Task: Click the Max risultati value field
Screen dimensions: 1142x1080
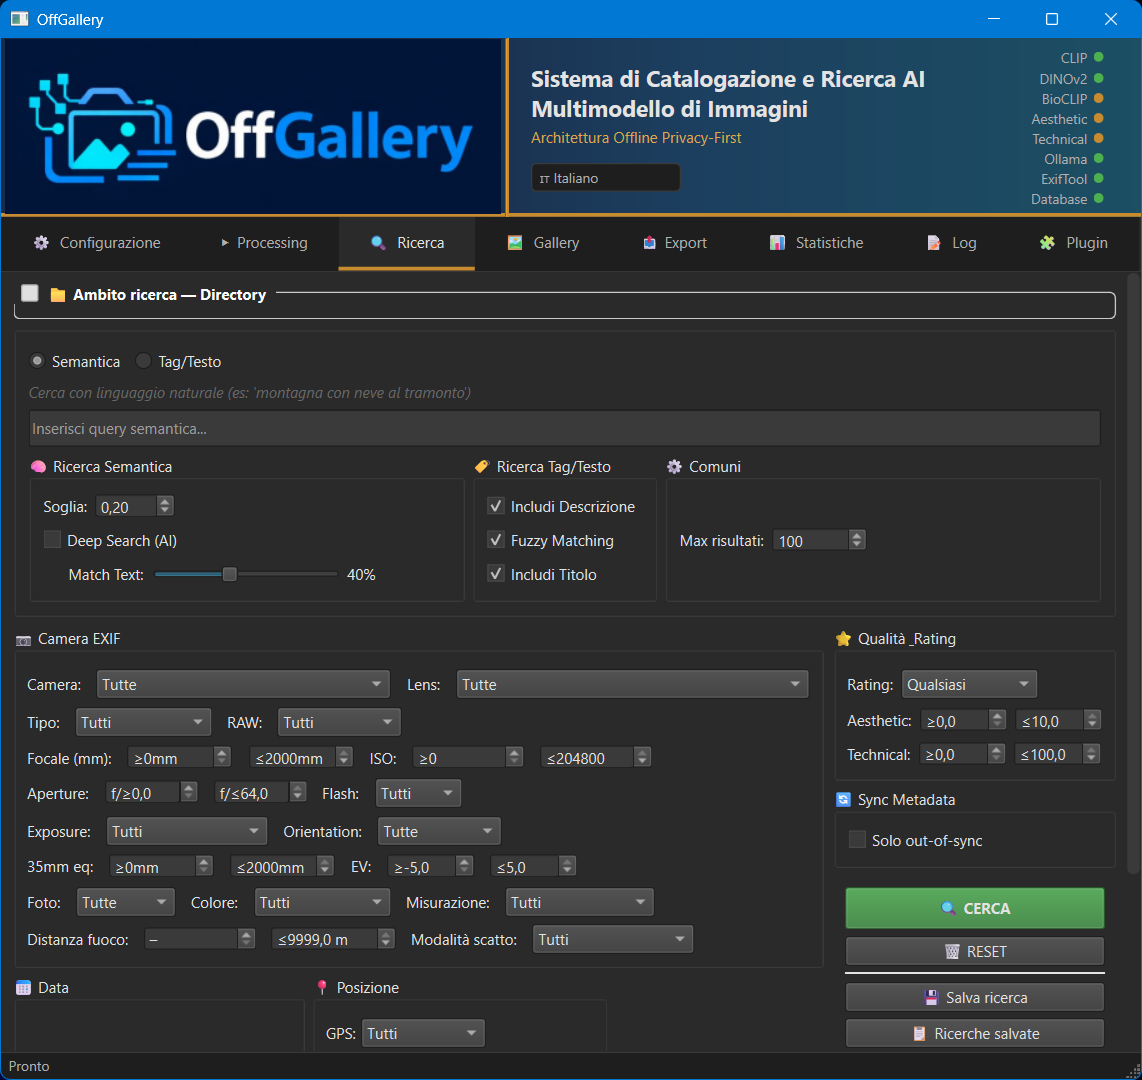Action: coord(810,541)
